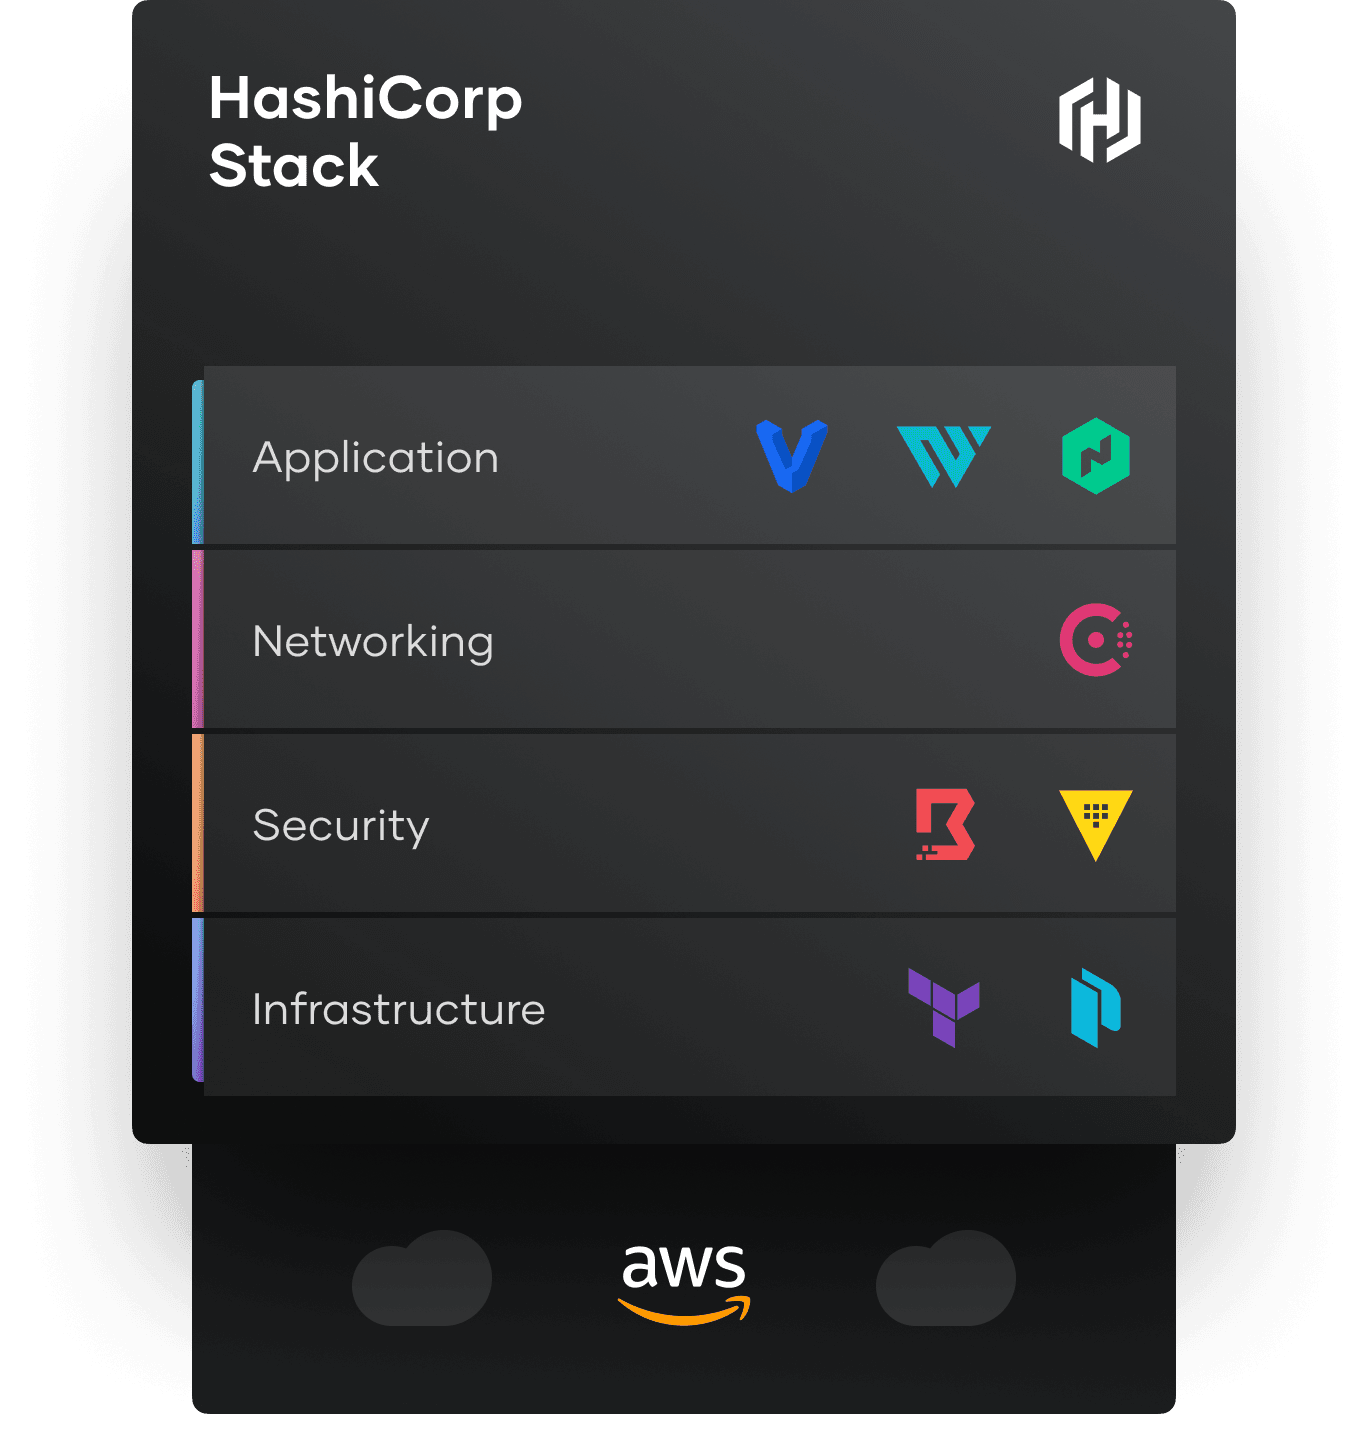The height and width of the screenshot is (1436, 1368).
Task: Click the yellow Vault triangle icon
Action: coord(1096,825)
